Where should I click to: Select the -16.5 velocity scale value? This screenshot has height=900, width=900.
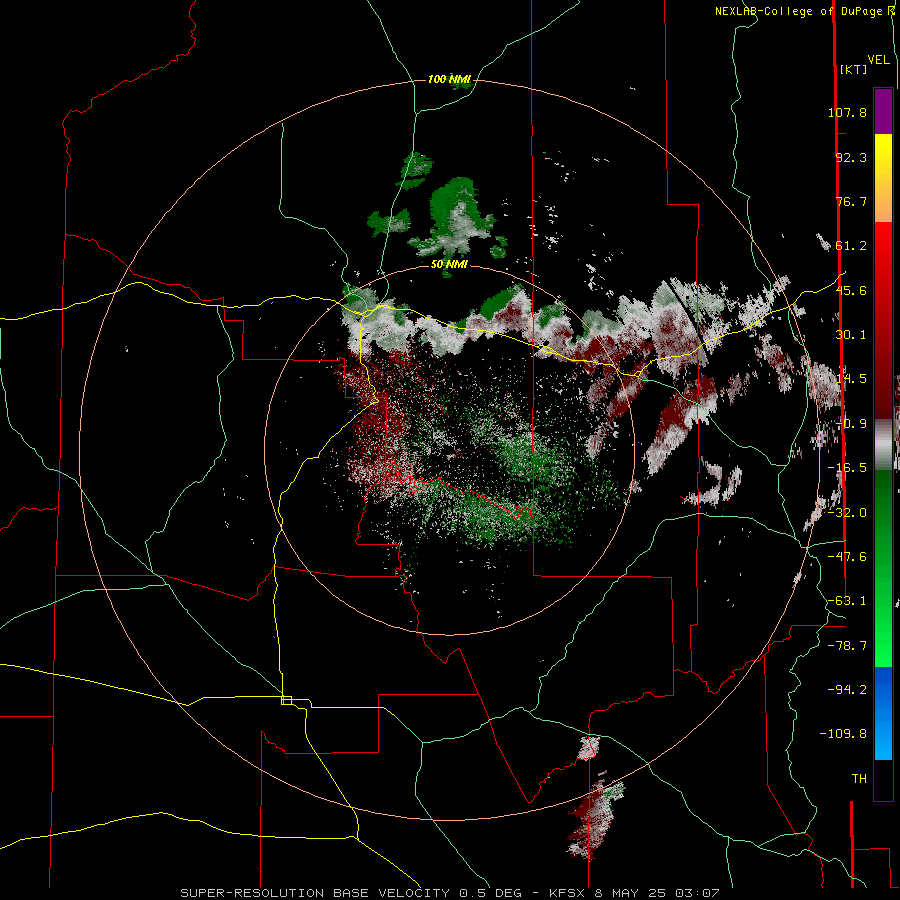847,468
